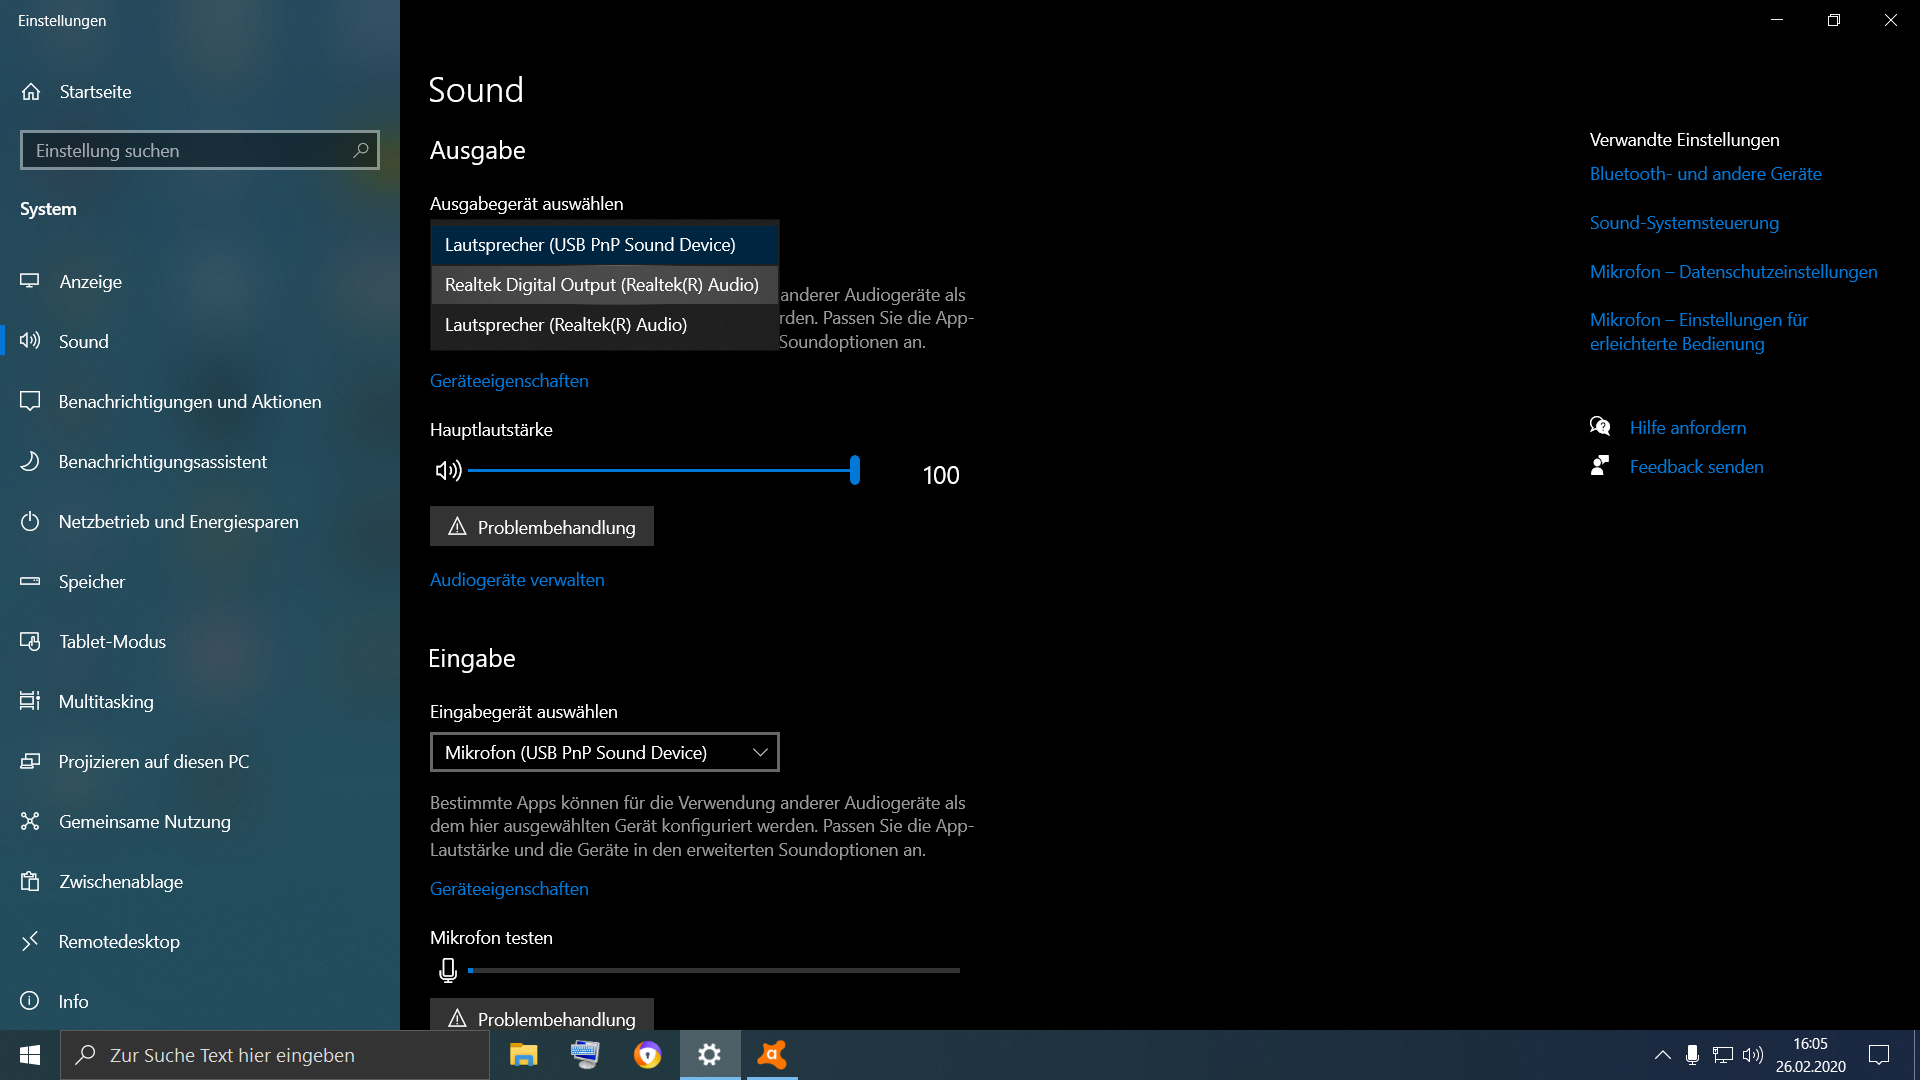Click the Avast icon in taskbar
Image resolution: width=1920 pixels, height=1080 pixels.
click(771, 1055)
